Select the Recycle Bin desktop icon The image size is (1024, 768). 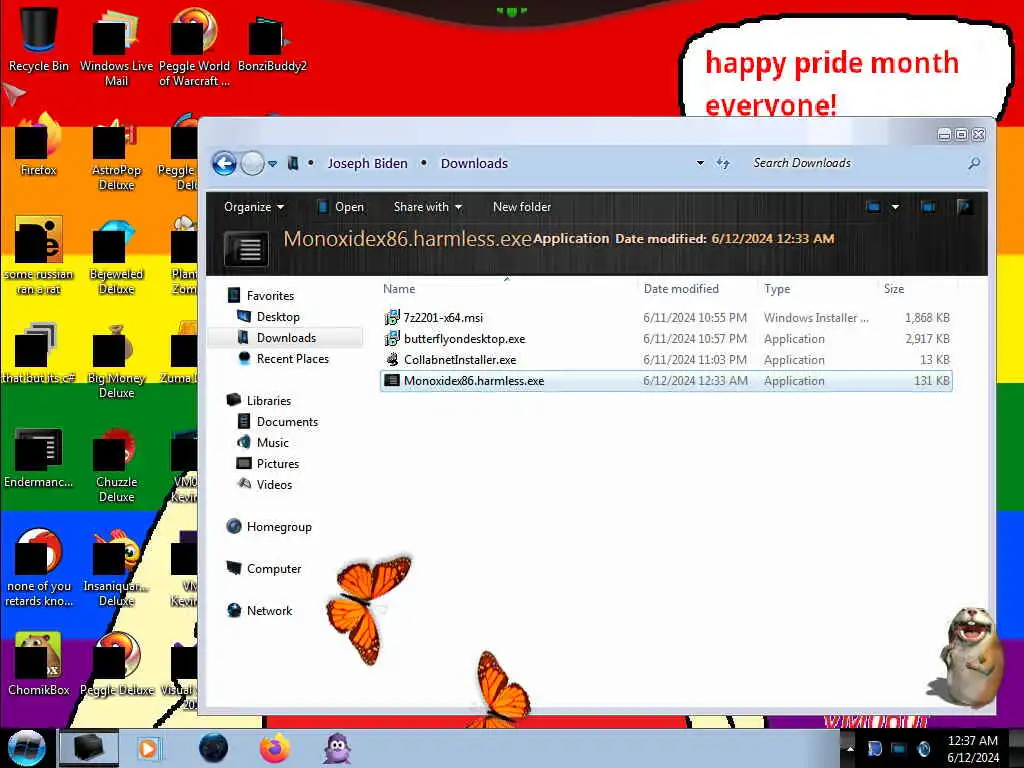(39, 39)
